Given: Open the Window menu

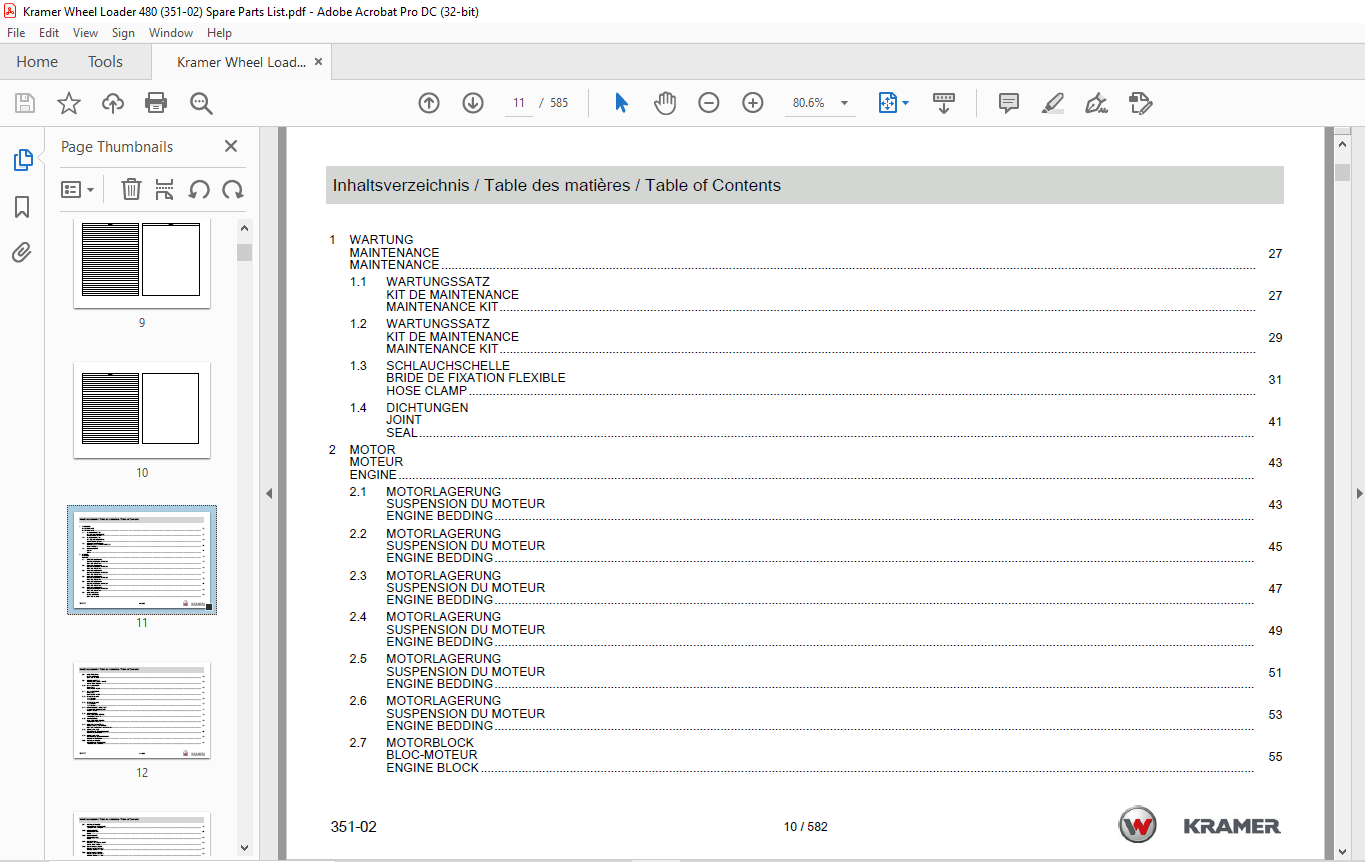Looking at the screenshot, I should coord(171,33).
